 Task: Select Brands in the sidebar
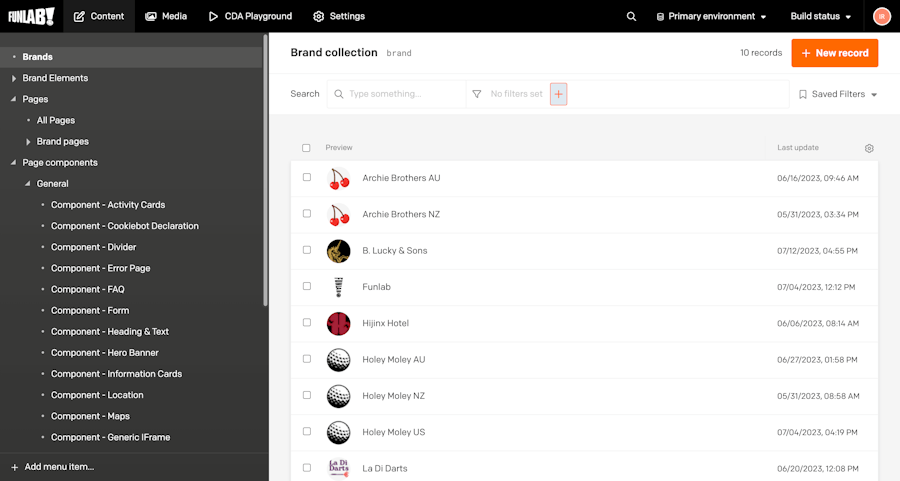pos(131,57)
